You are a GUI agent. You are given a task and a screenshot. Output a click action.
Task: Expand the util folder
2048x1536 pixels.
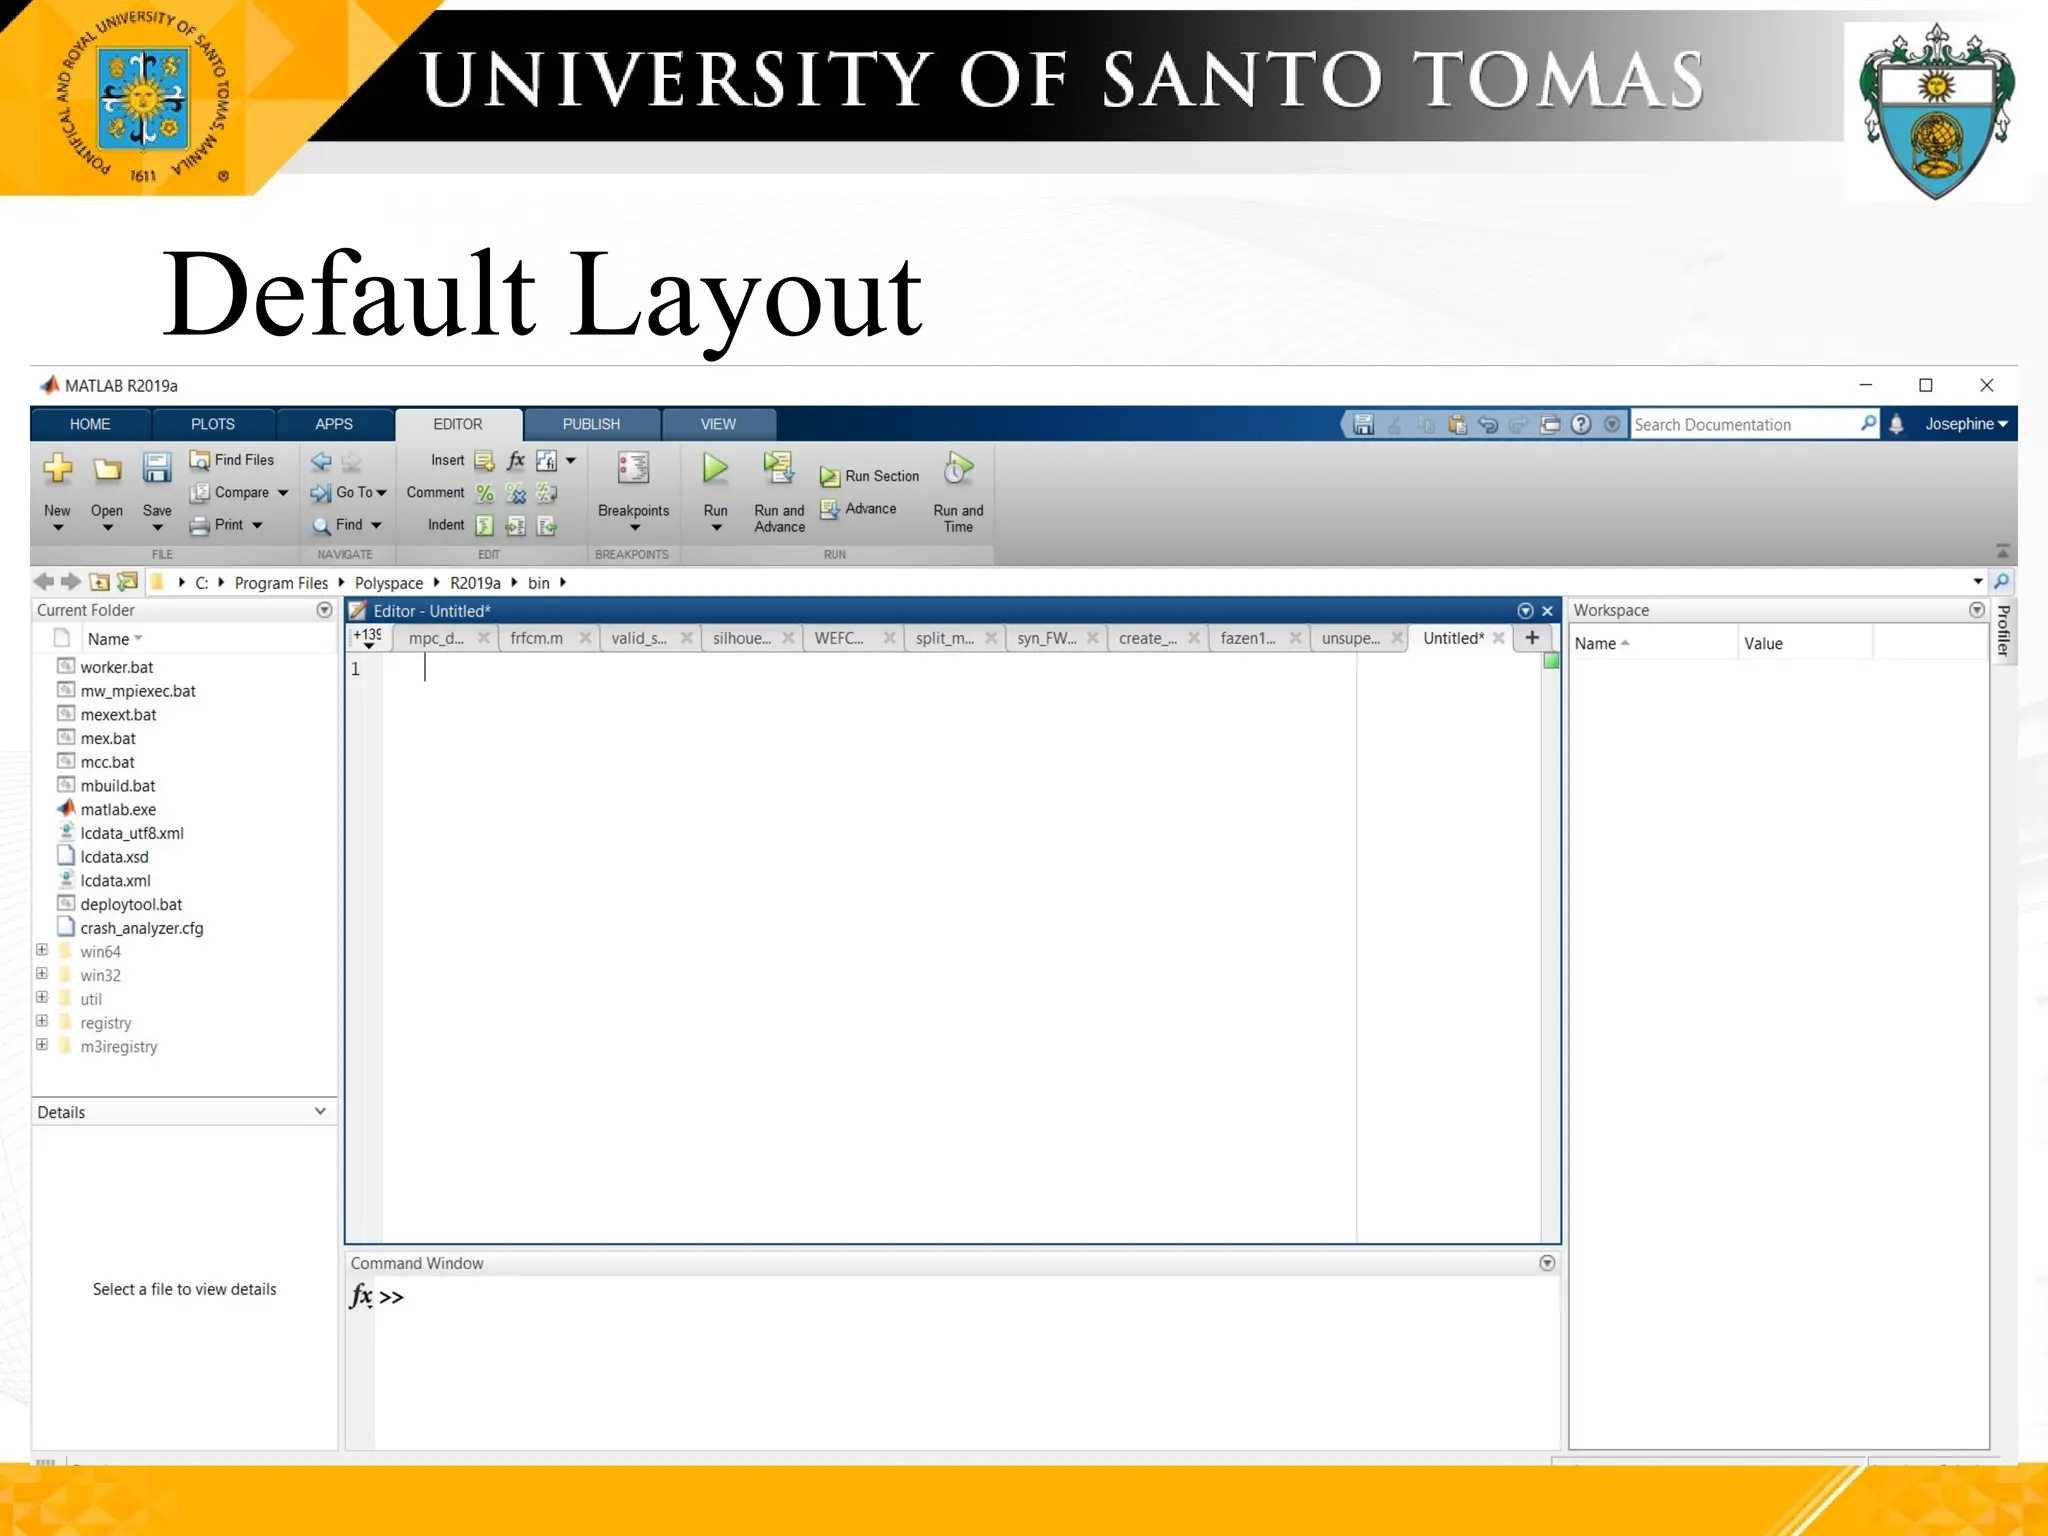click(42, 998)
